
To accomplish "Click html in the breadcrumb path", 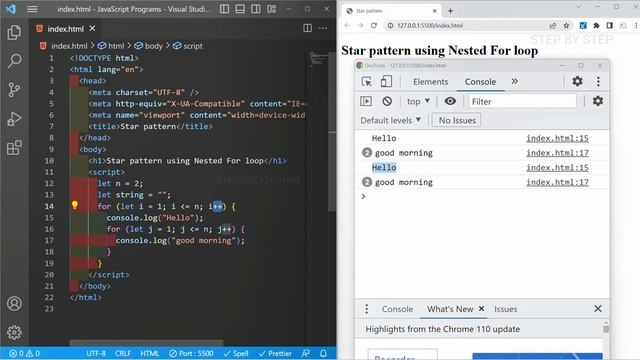I will click(x=116, y=46).
